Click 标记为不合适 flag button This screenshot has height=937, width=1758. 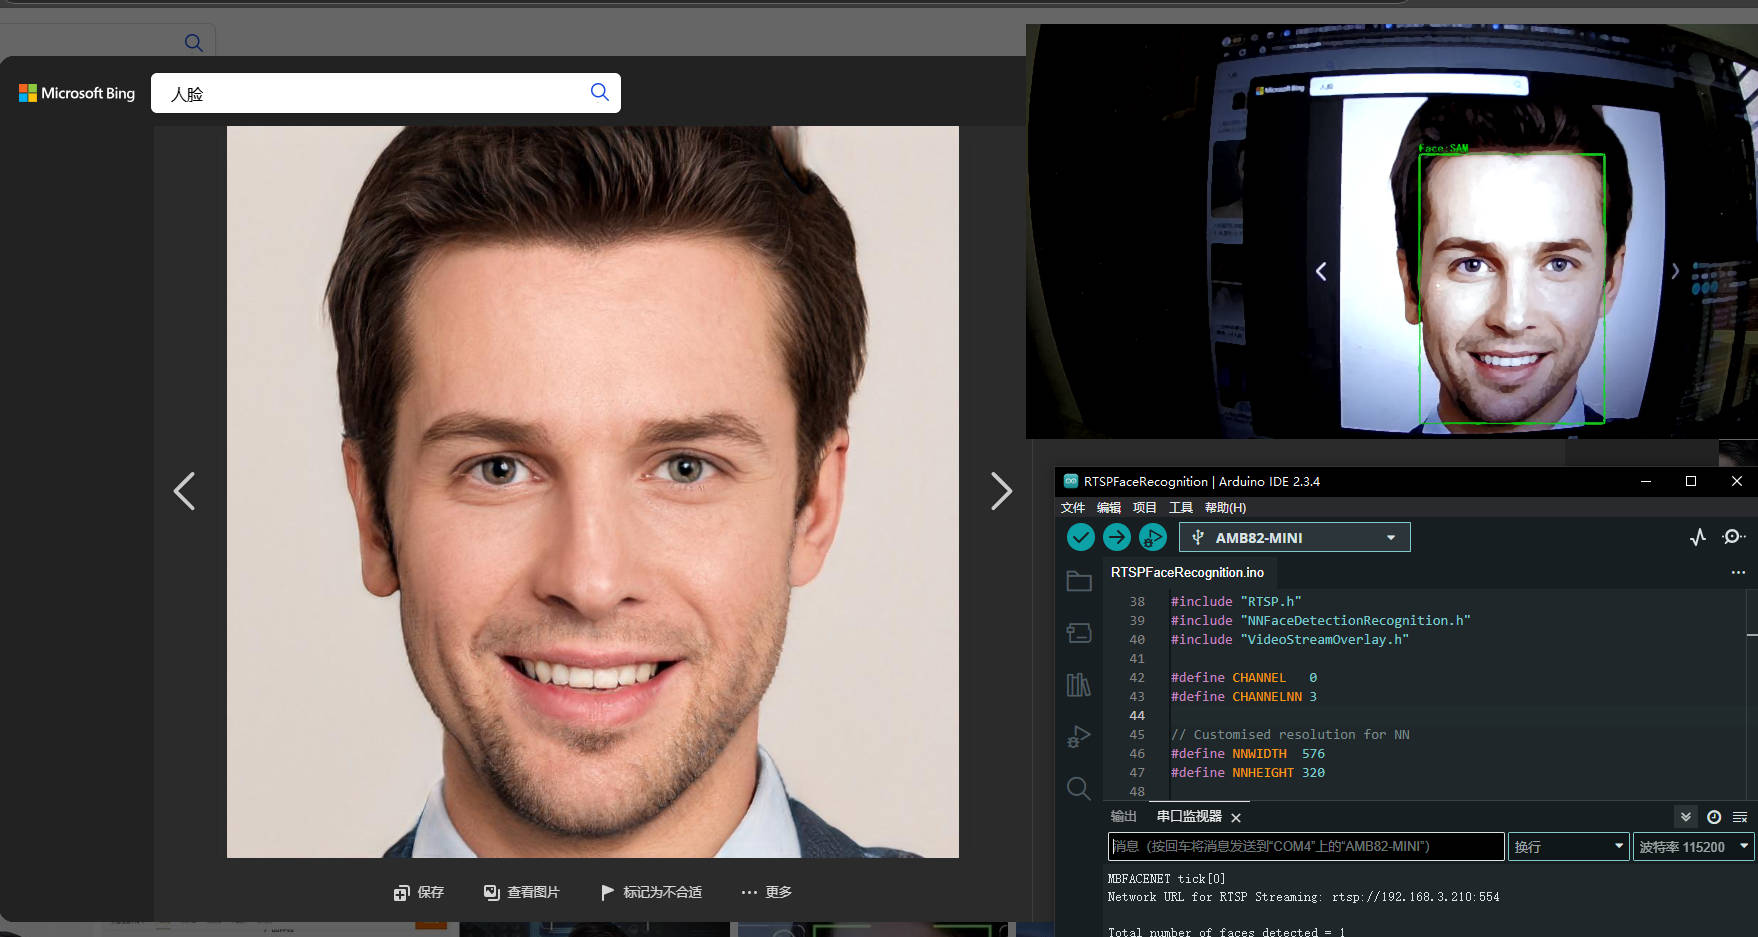point(651,892)
